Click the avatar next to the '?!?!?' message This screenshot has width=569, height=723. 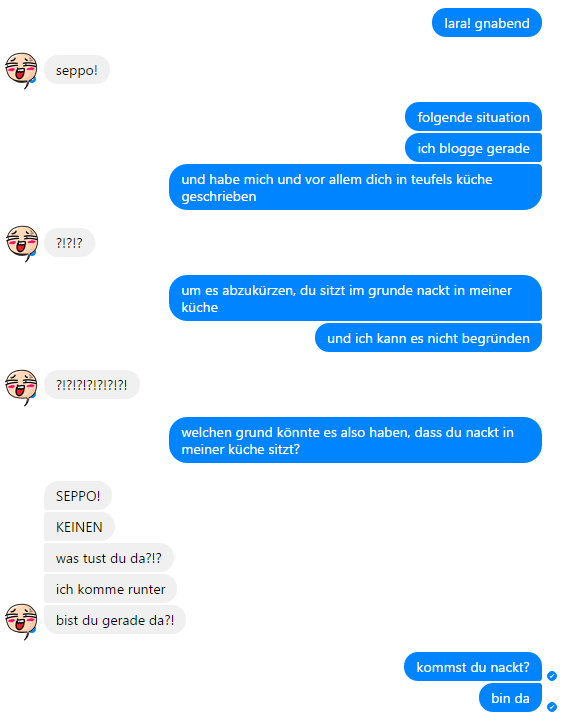pyautogui.click(x=21, y=243)
